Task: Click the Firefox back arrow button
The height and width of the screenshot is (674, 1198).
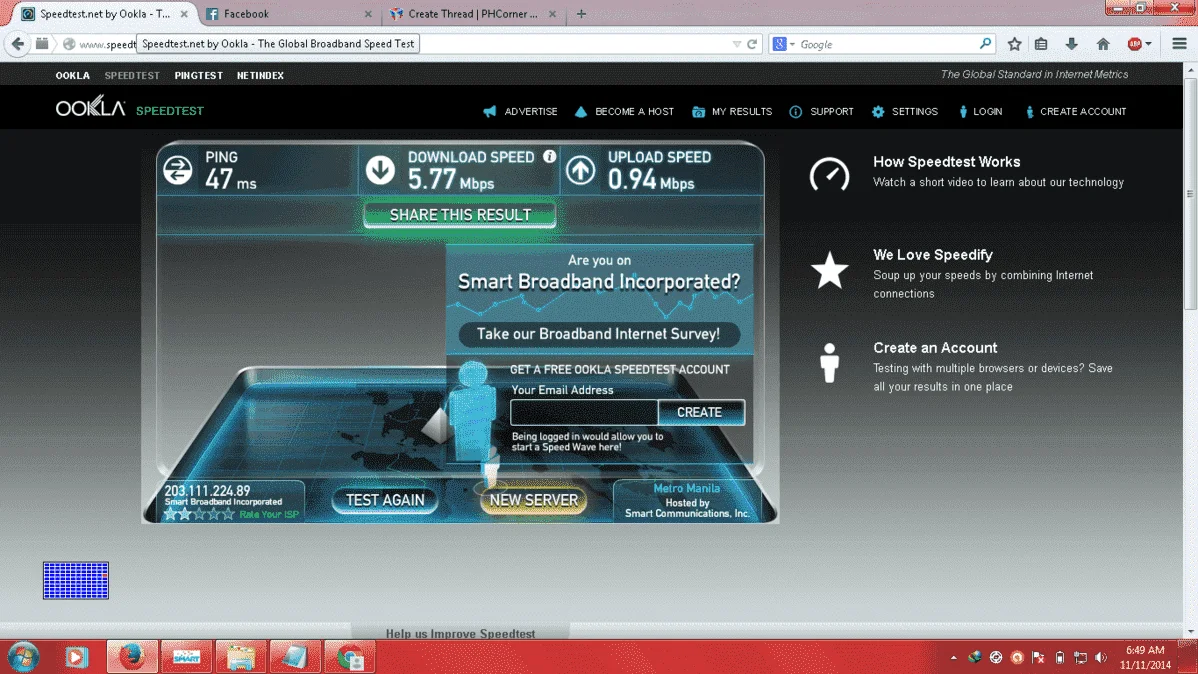Action: point(18,44)
